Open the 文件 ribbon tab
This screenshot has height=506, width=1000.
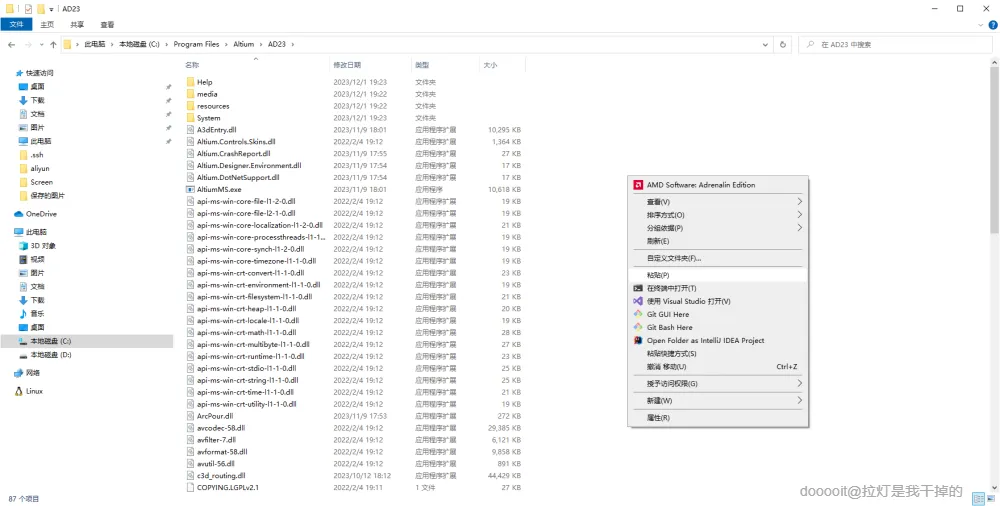pos(17,25)
